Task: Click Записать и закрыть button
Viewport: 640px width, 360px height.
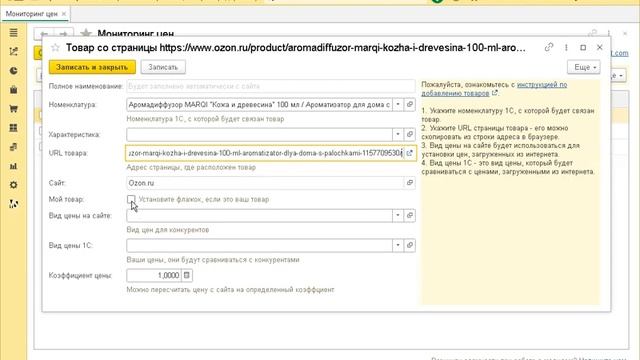Action: coord(92,67)
